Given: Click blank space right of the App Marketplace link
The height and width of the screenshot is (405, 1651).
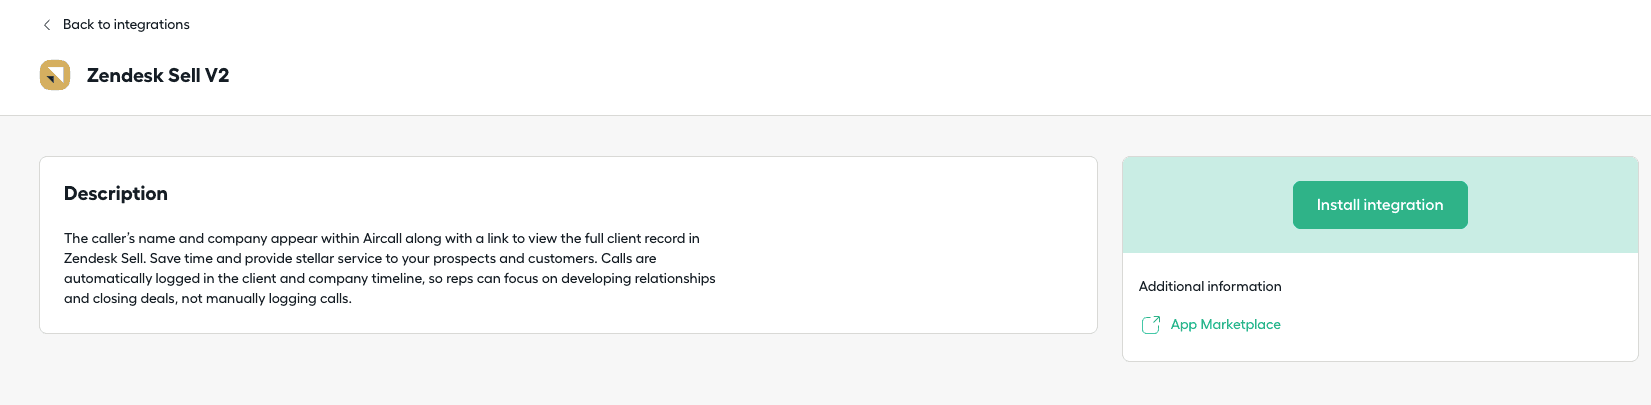Looking at the screenshot, I should (1450, 325).
